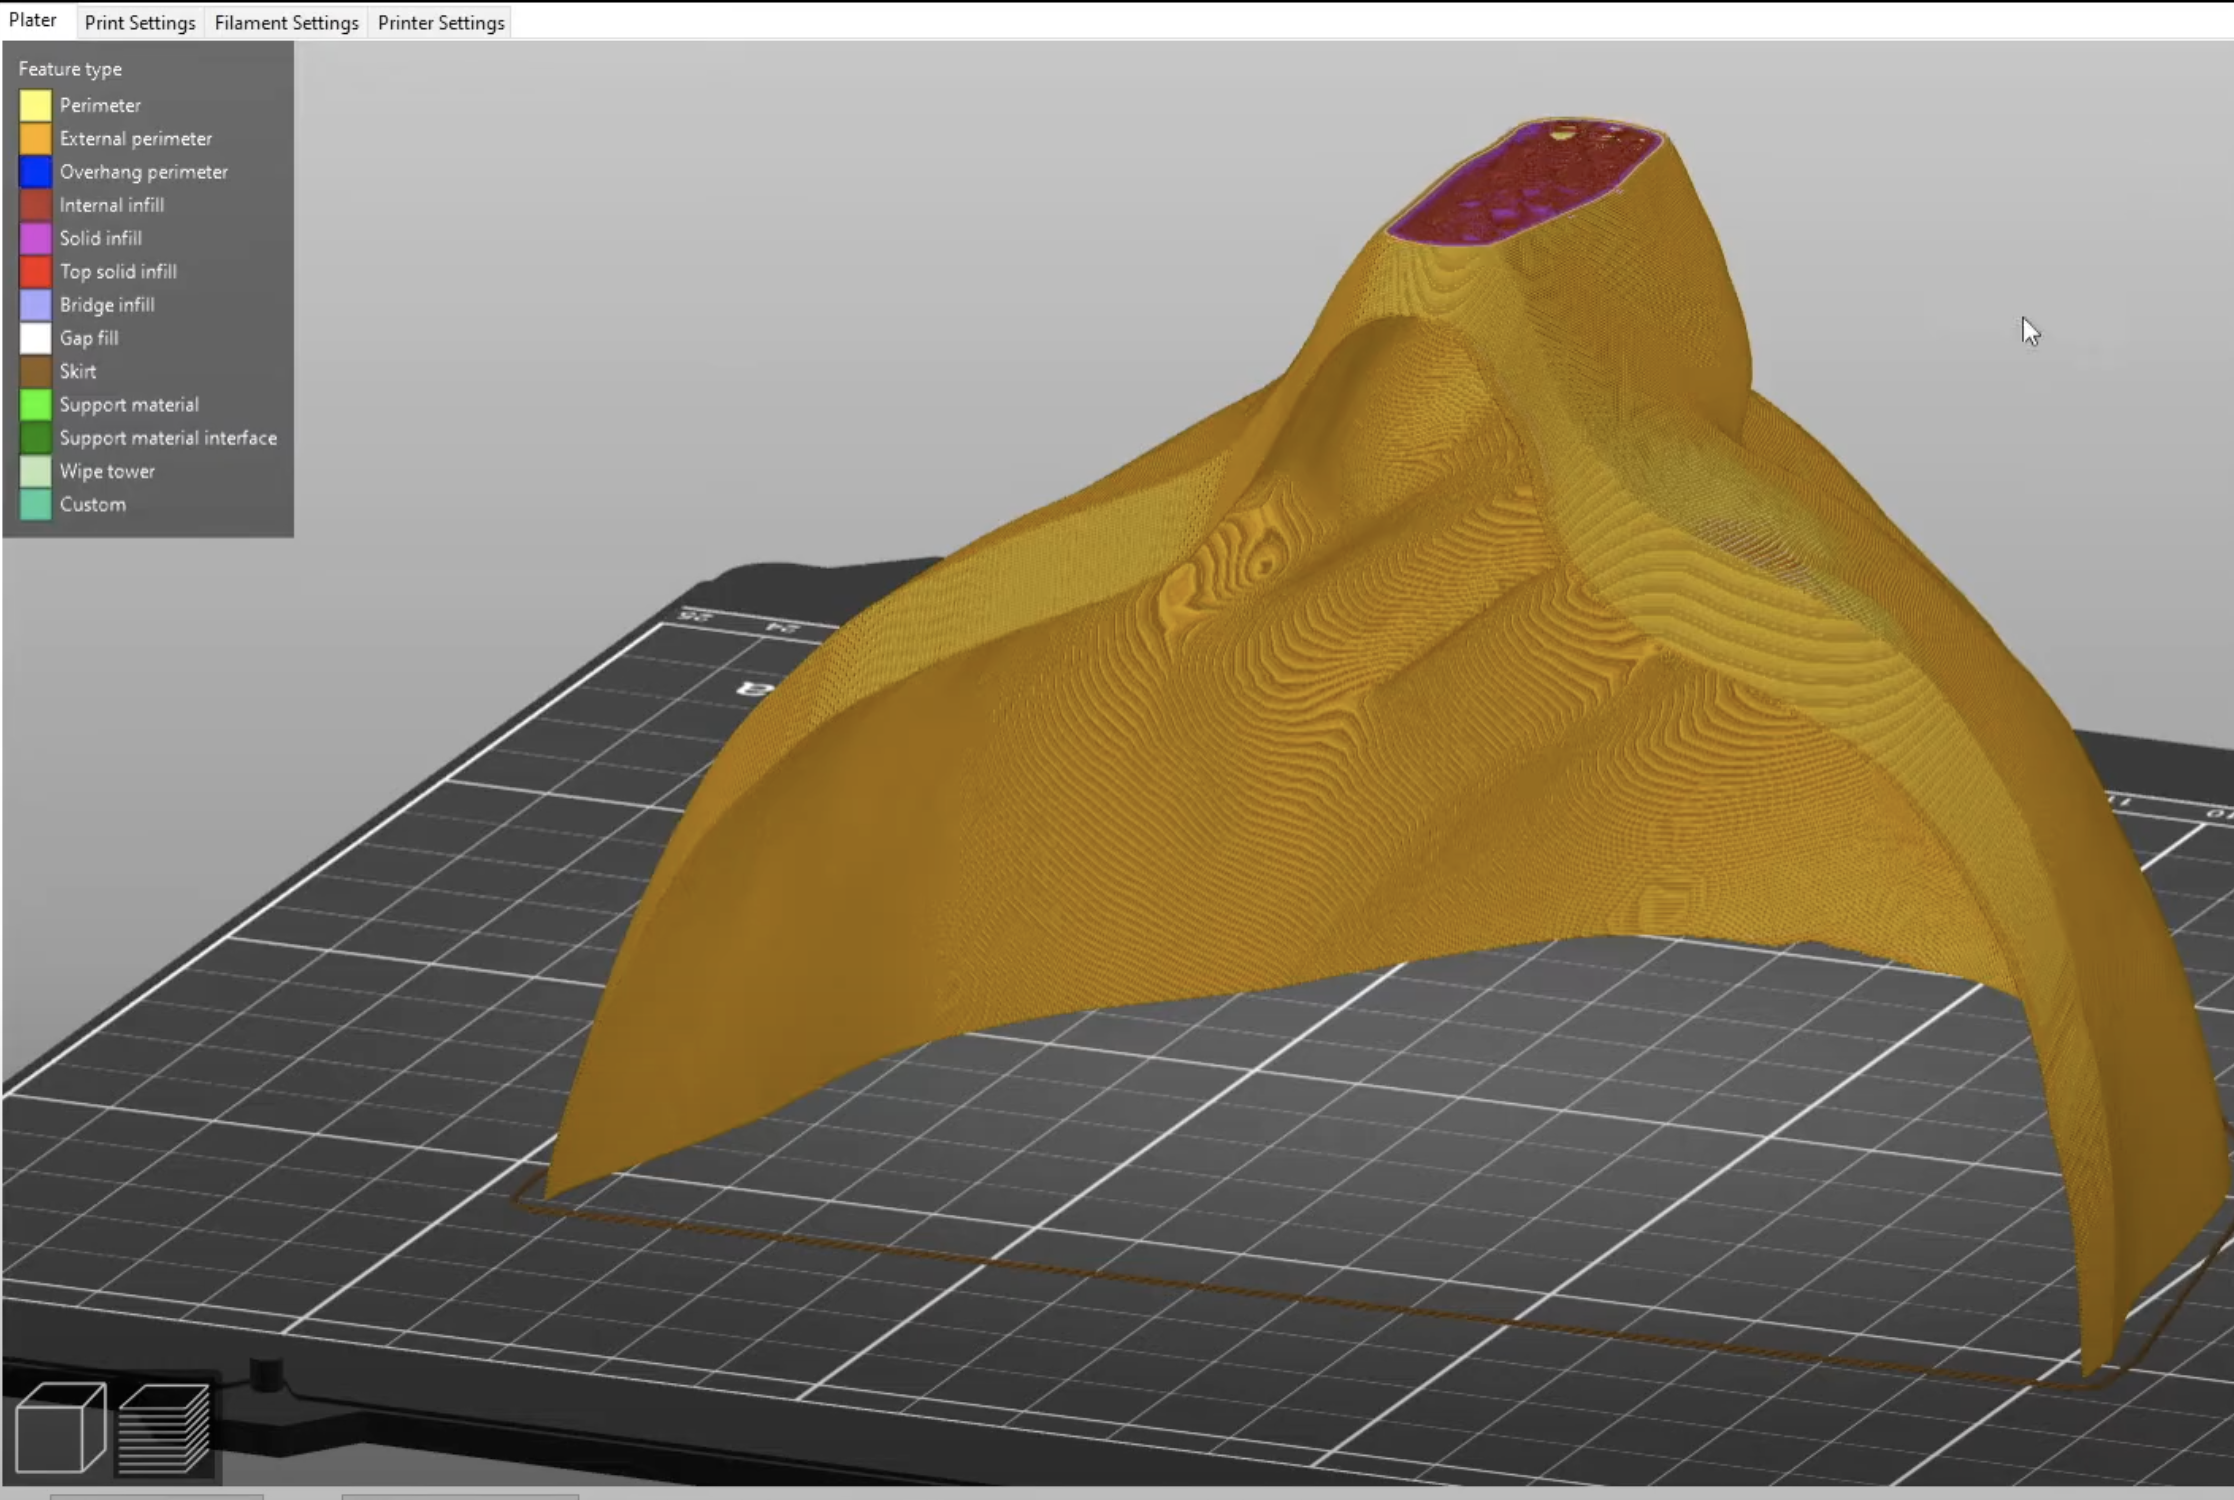The height and width of the screenshot is (1500, 2234).
Task: Select the Printer Settings tab
Action: click(440, 22)
